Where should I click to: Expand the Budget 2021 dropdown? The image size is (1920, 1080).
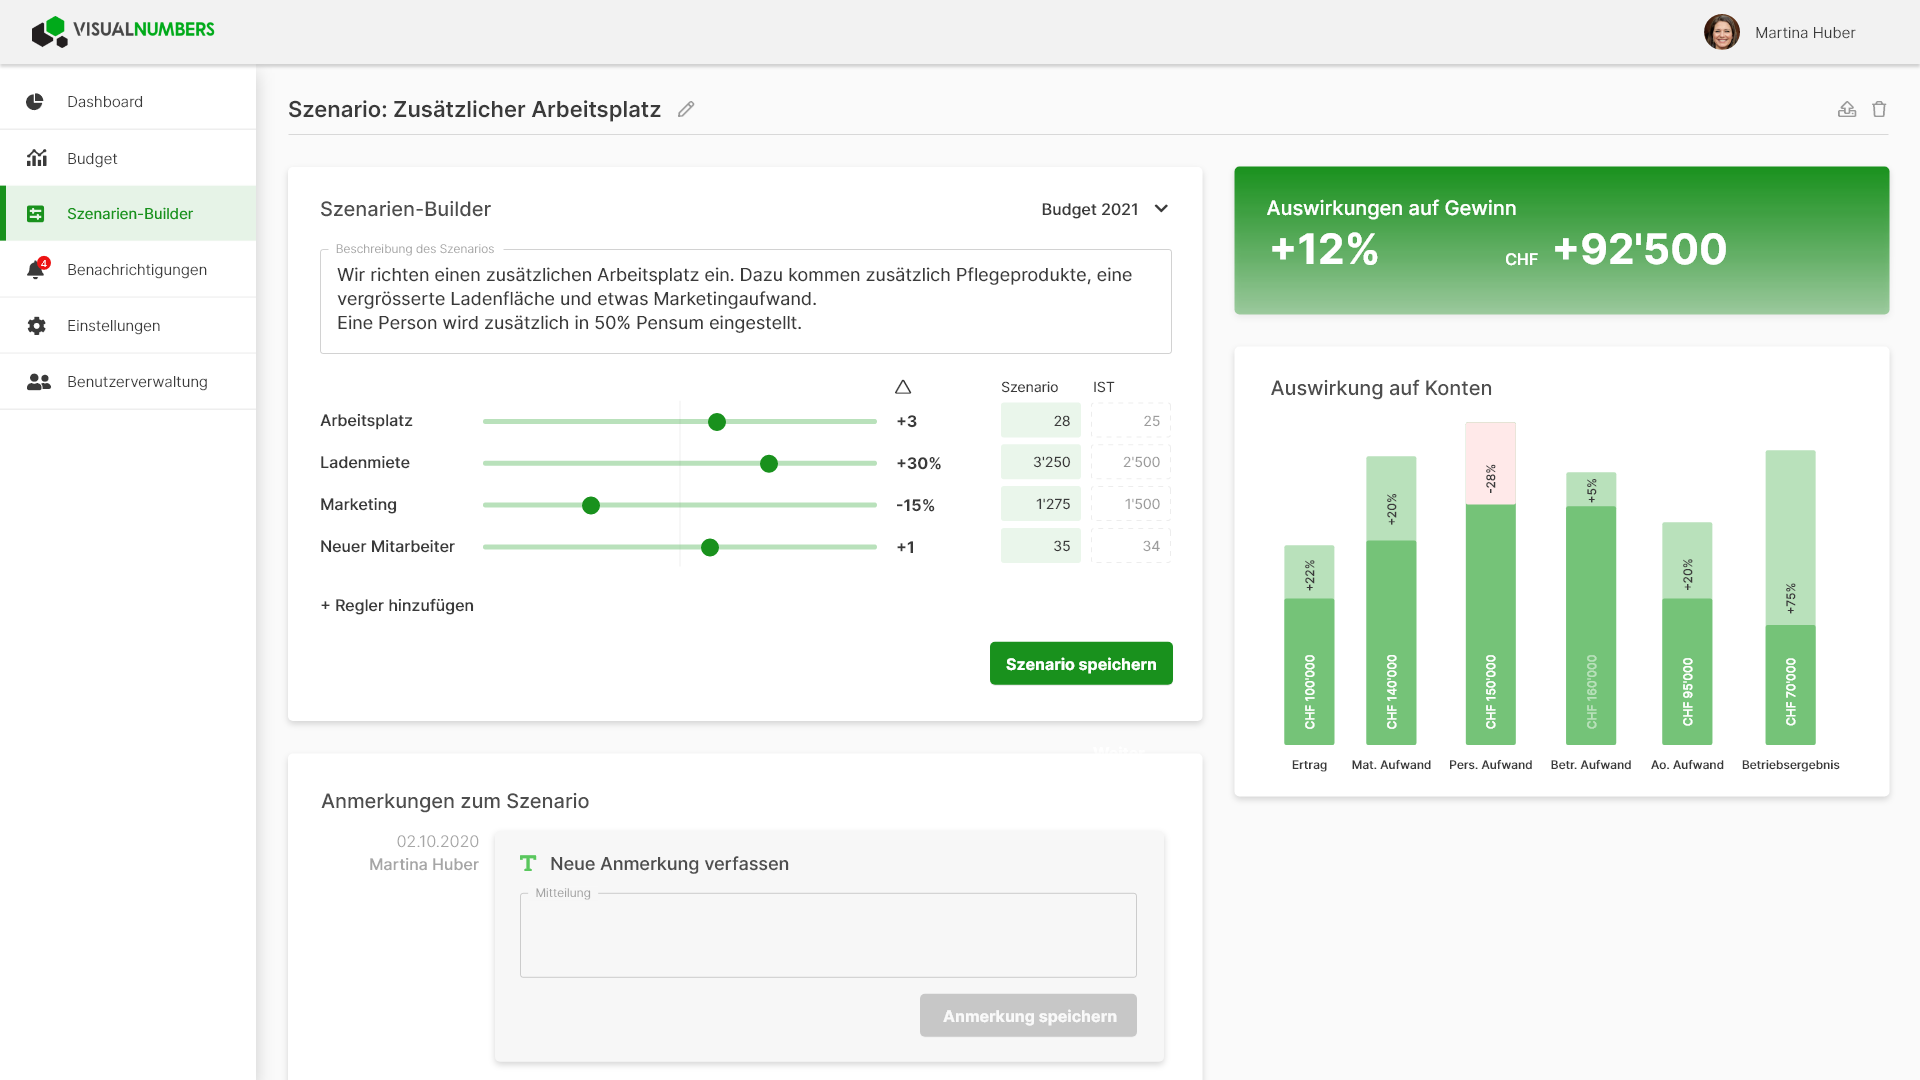click(1105, 209)
